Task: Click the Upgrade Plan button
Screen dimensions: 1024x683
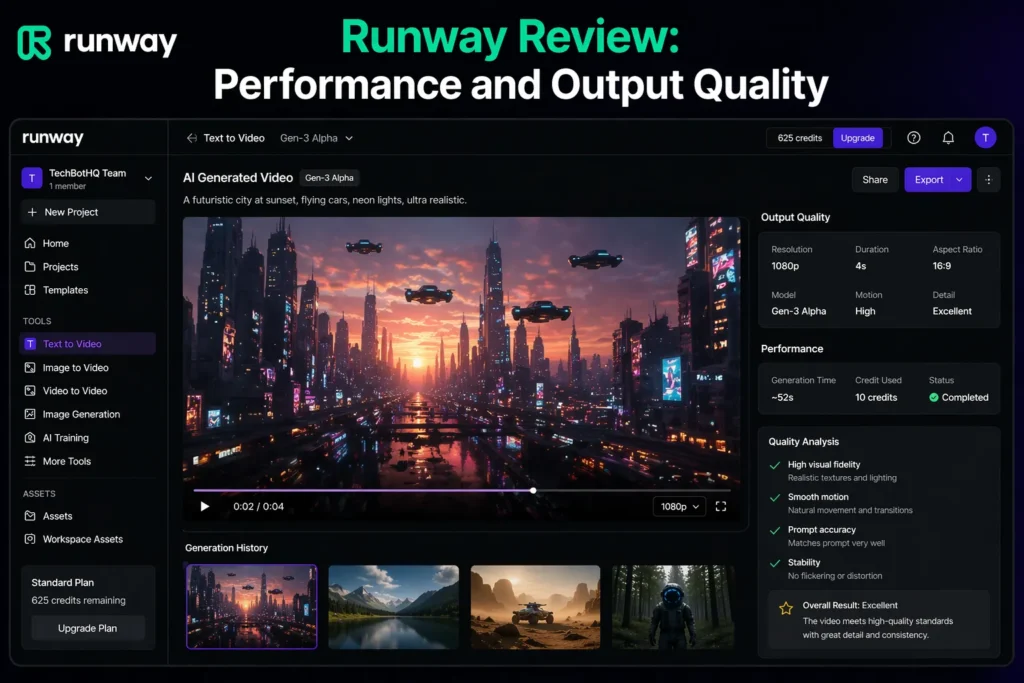Action: pyautogui.click(x=88, y=628)
